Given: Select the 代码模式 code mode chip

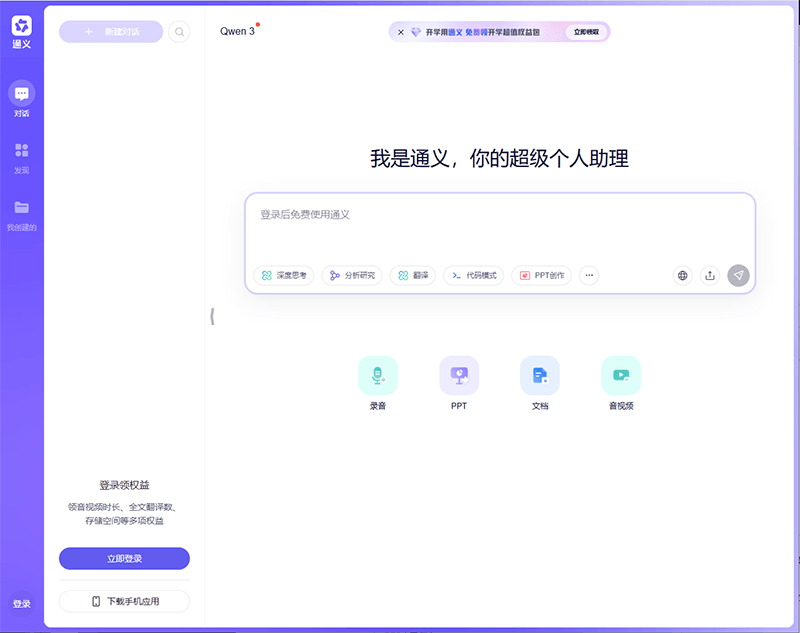Looking at the screenshot, I should pyautogui.click(x=473, y=275).
